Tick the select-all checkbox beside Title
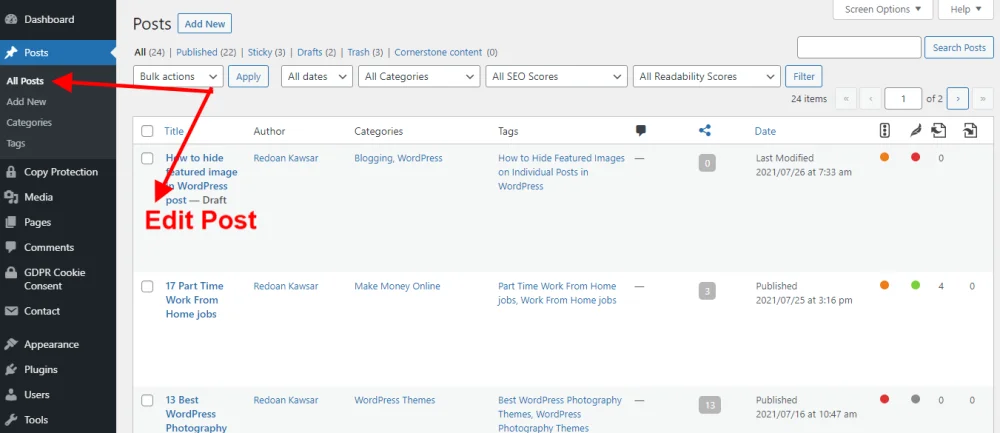The height and width of the screenshot is (433, 1000). 147,131
